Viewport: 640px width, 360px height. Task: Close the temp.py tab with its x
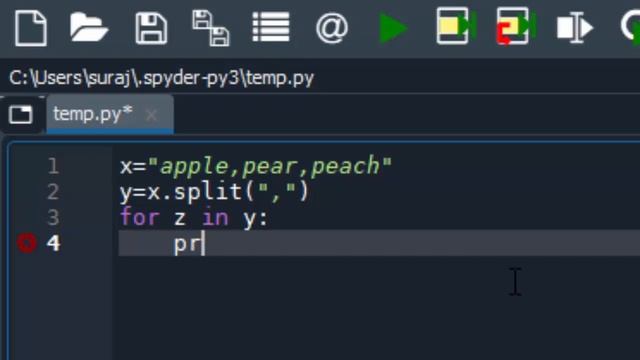tap(151, 116)
